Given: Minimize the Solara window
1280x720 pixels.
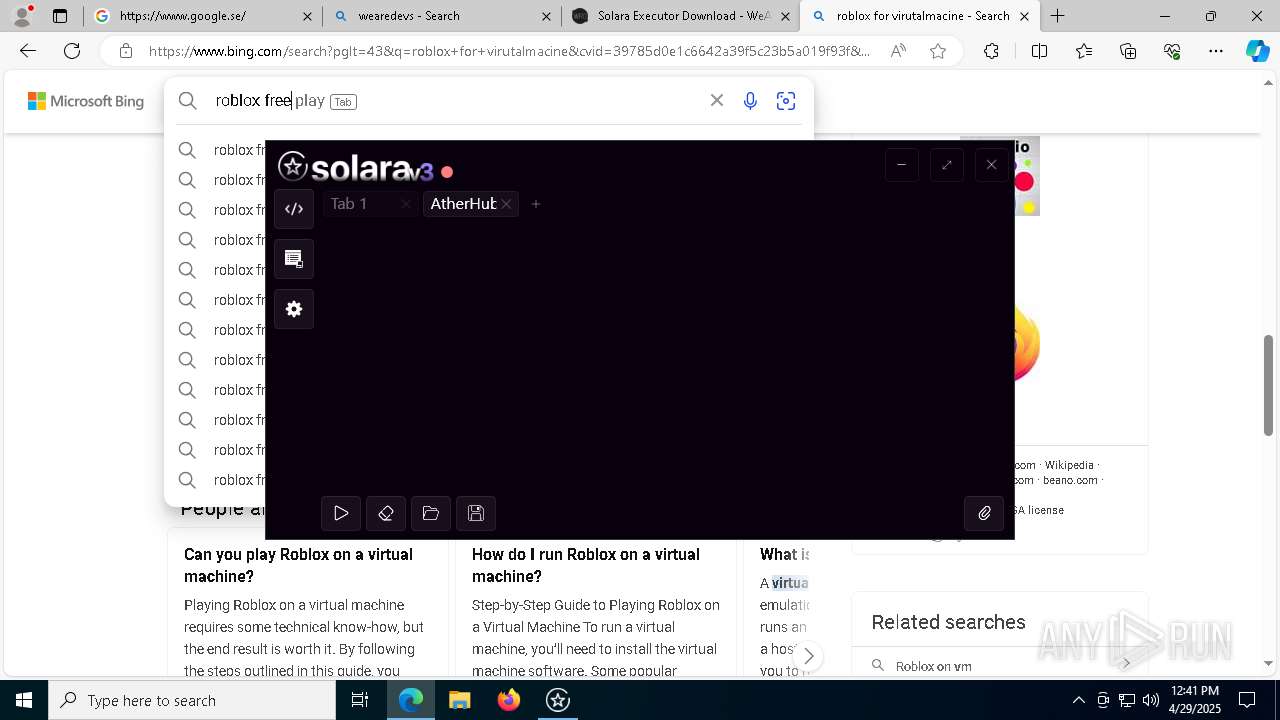Looking at the screenshot, I should 901,165.
